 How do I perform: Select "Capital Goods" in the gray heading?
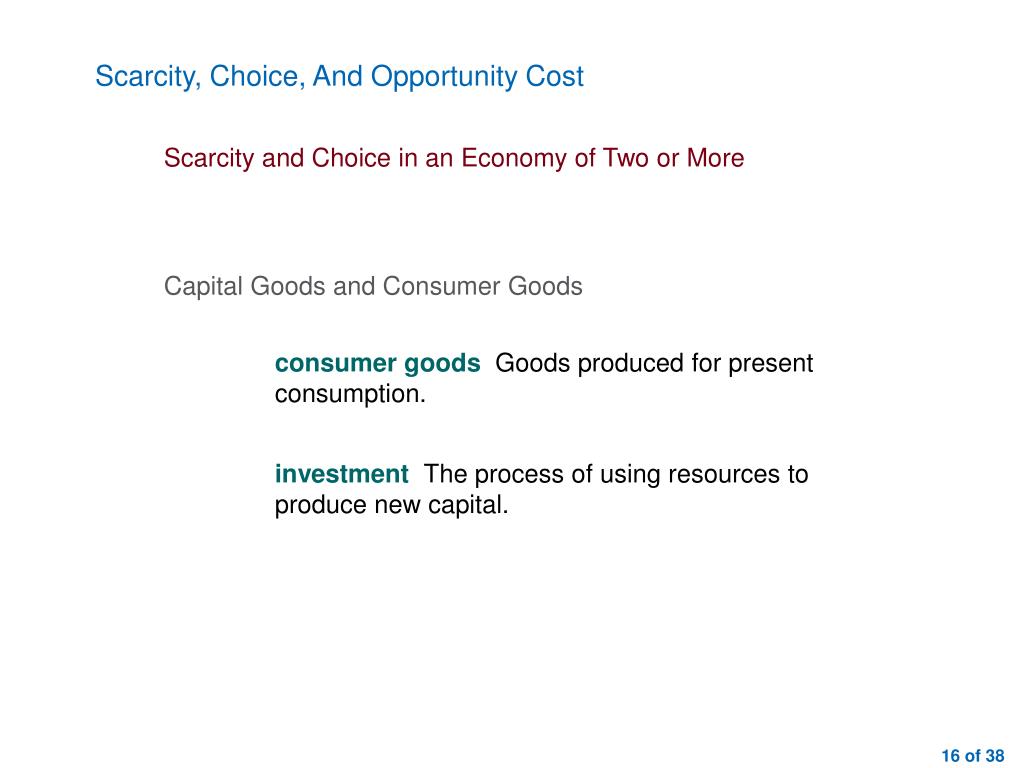tap(244, 287)
